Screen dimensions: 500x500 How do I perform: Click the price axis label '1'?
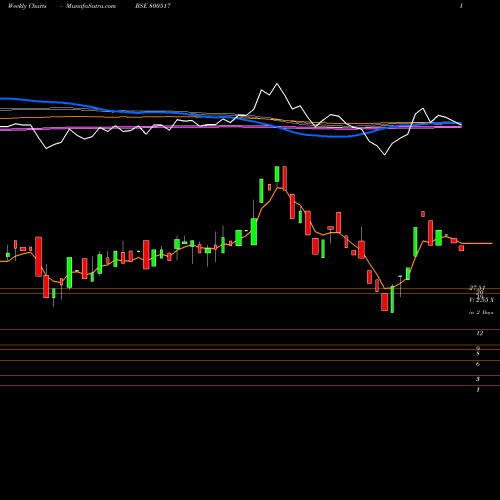478,390
